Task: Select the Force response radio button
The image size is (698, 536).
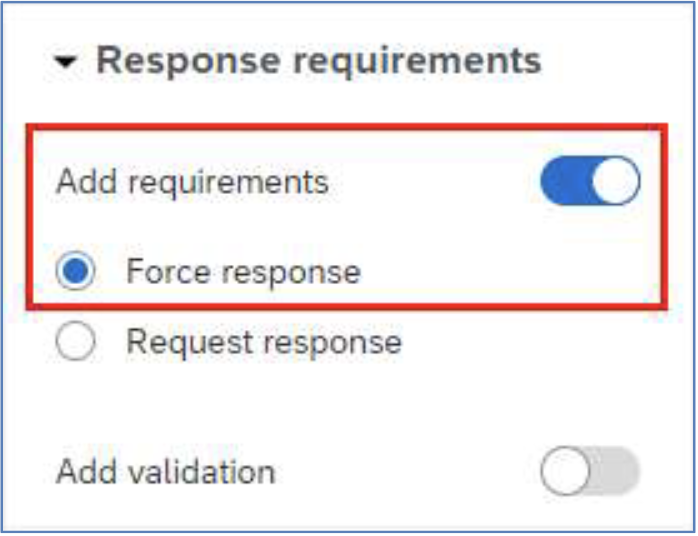Action: point(76,271)
